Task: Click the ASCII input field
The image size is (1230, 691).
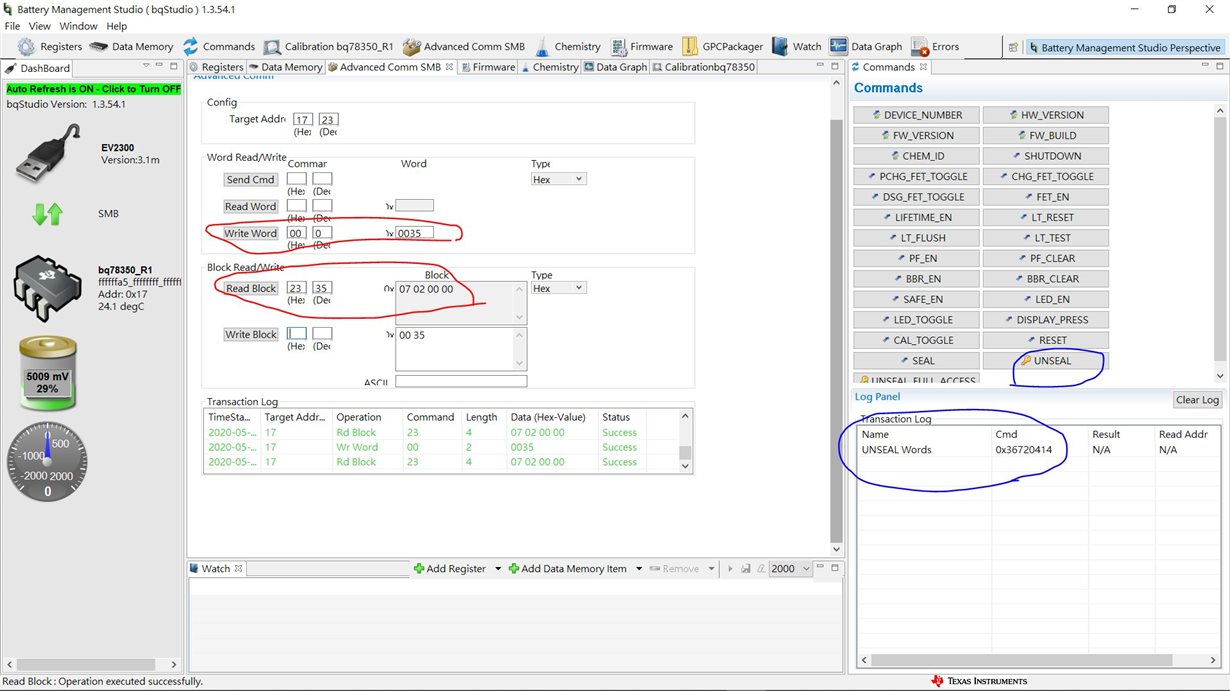Action: (x=461, y=381)
